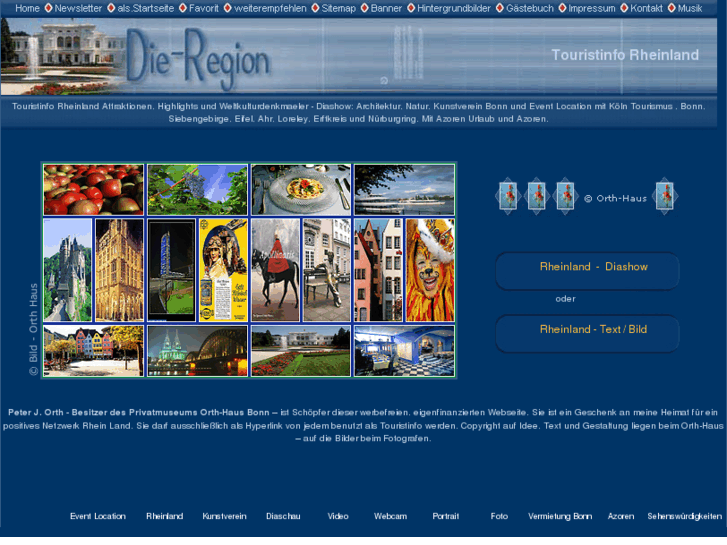Click the Touristinfo Rheinland banner heading
The width and height of the screenshot is (727, 545).
pos(625,55)
